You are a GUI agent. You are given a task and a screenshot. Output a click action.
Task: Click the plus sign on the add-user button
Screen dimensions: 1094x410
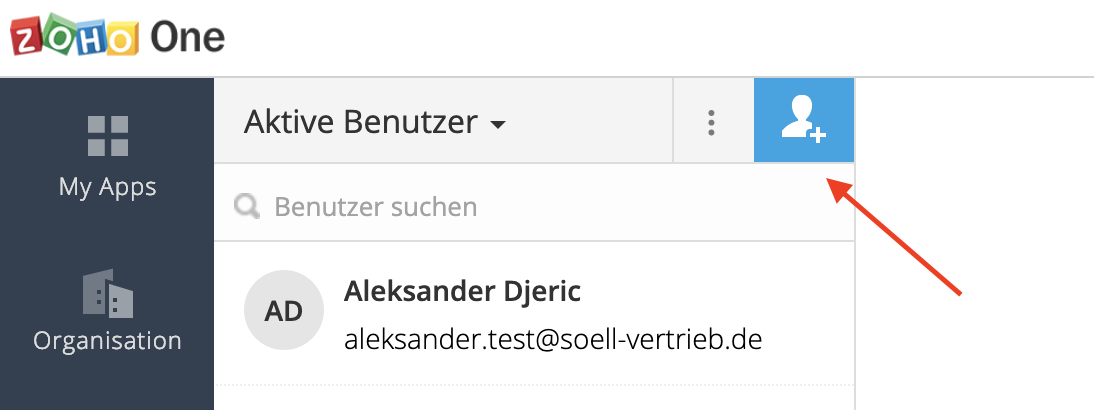(817, 135)
